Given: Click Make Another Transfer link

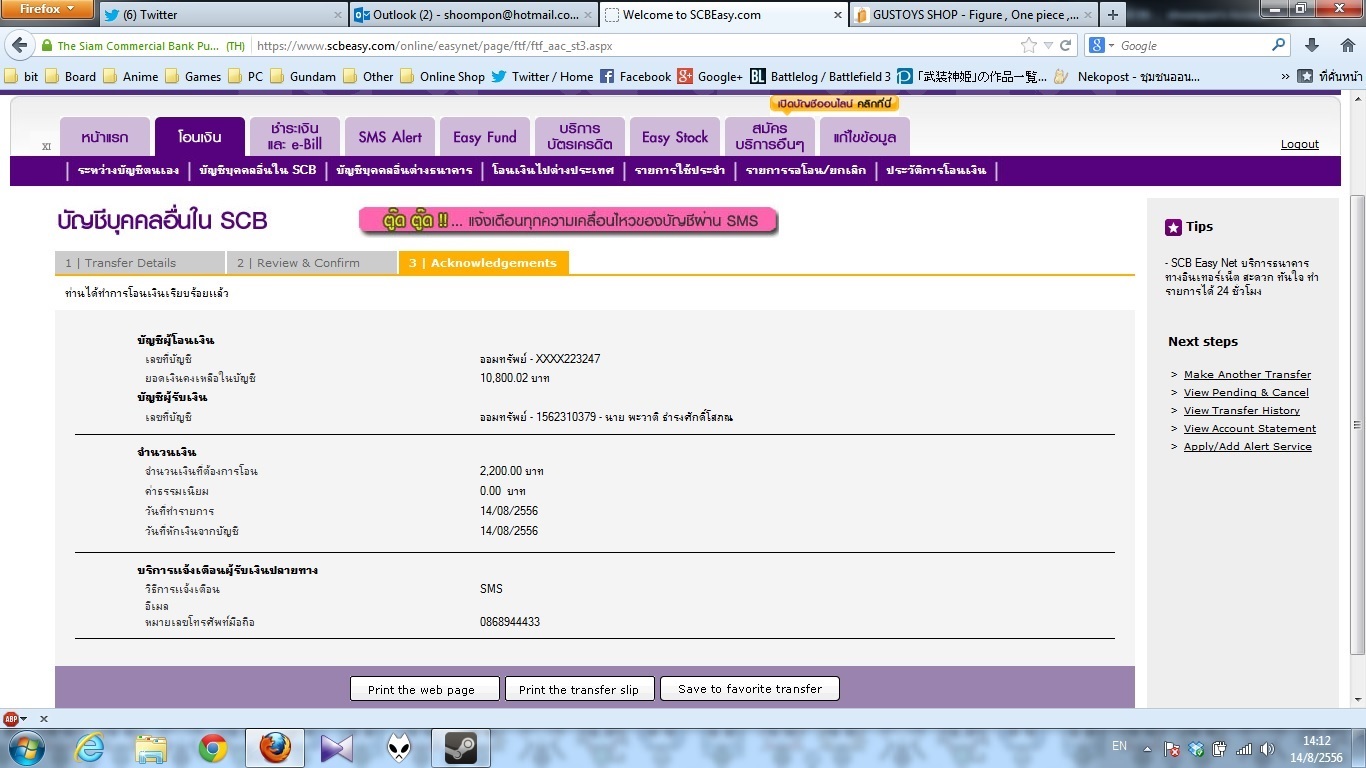Looking at the screenshot, I should tap(1247, 374).
